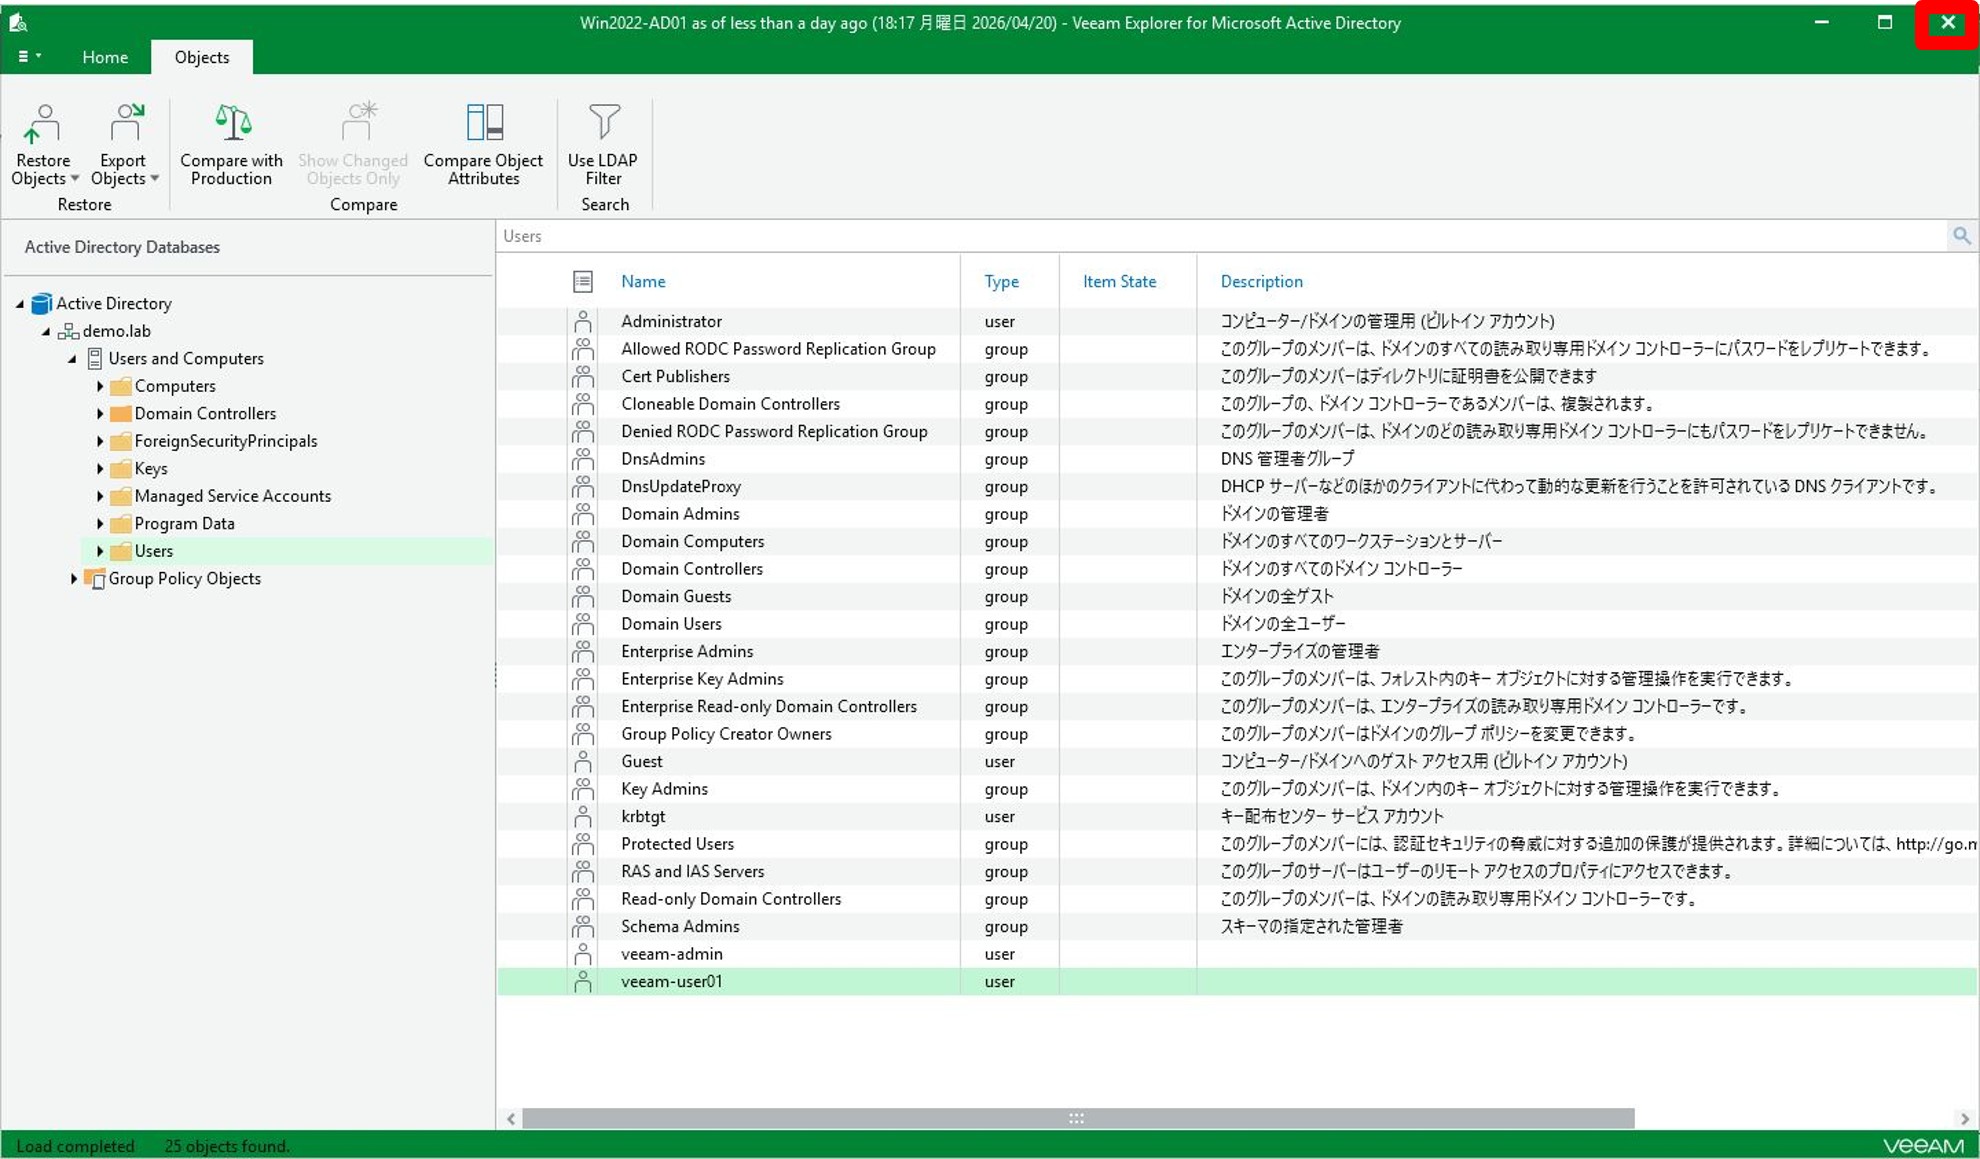Expand the Keys folder arrow

coord(100,469)
